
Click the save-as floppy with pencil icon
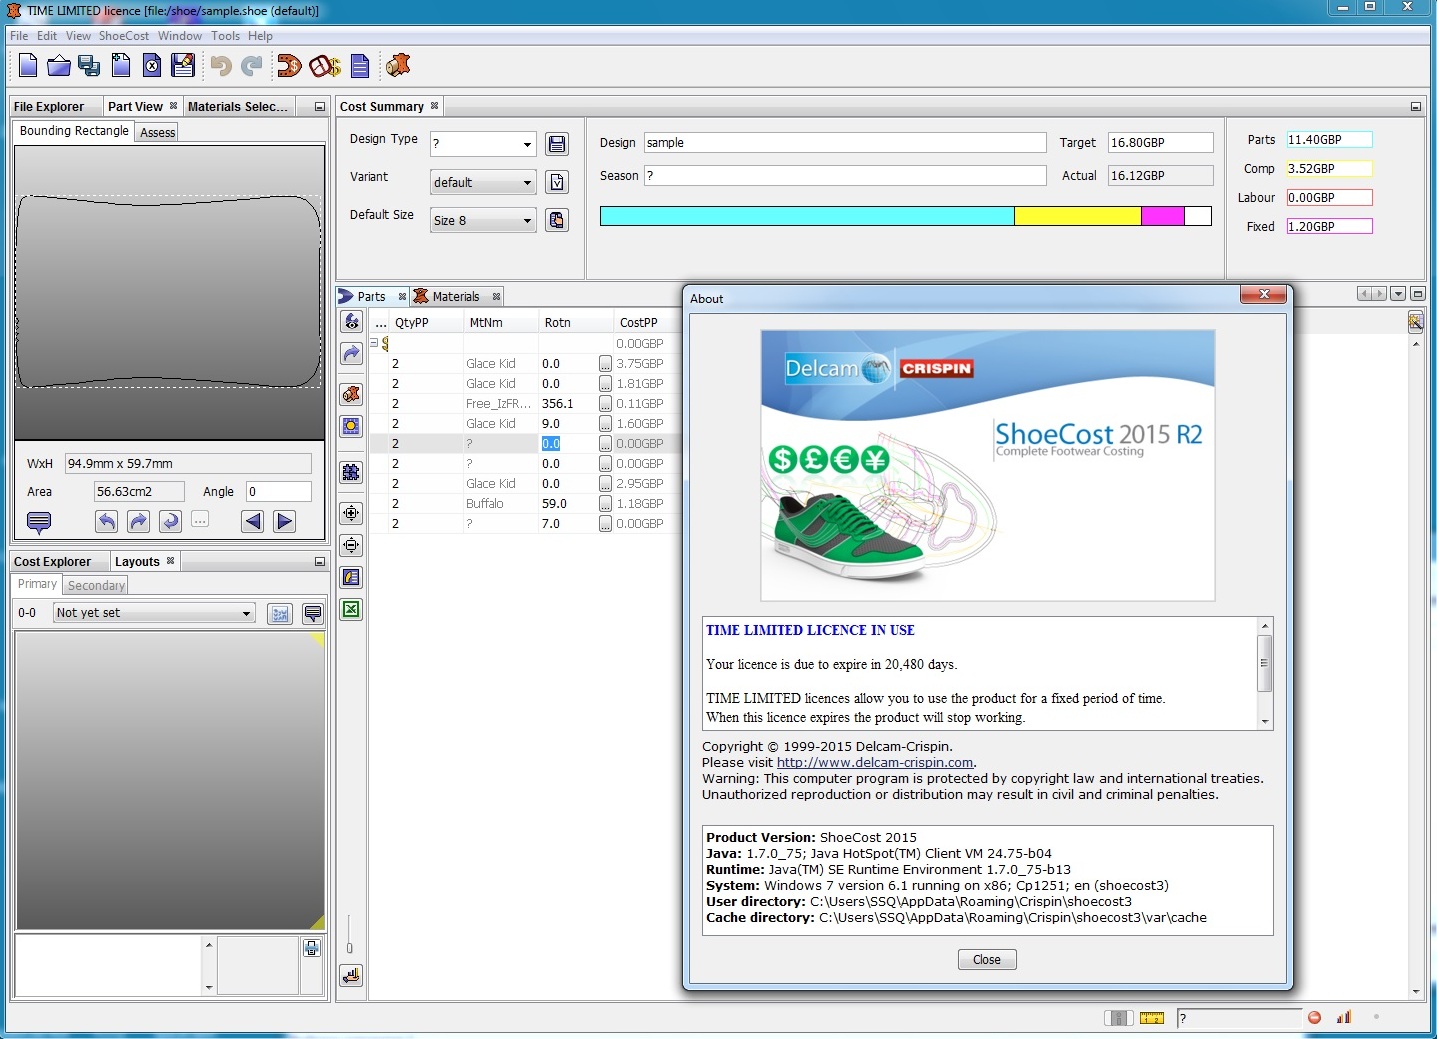183,66
